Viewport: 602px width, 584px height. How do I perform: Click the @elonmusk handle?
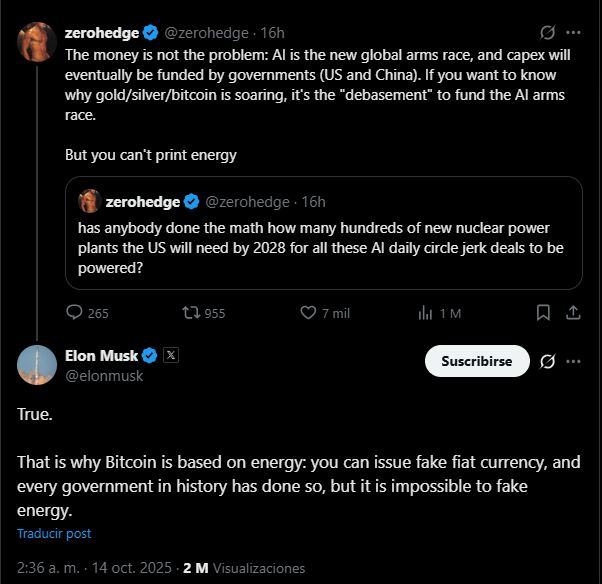(x=104, y=376)
